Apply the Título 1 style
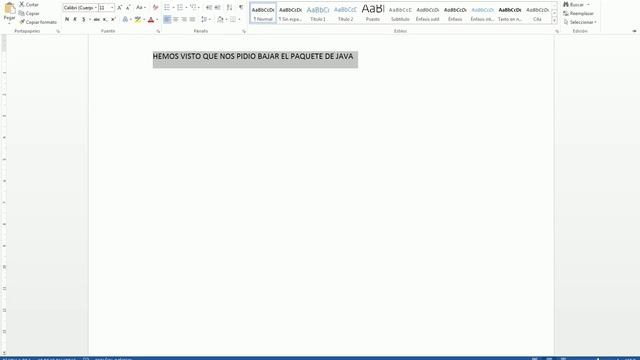The height and width of the screenshot is (360, 640). 318,13
